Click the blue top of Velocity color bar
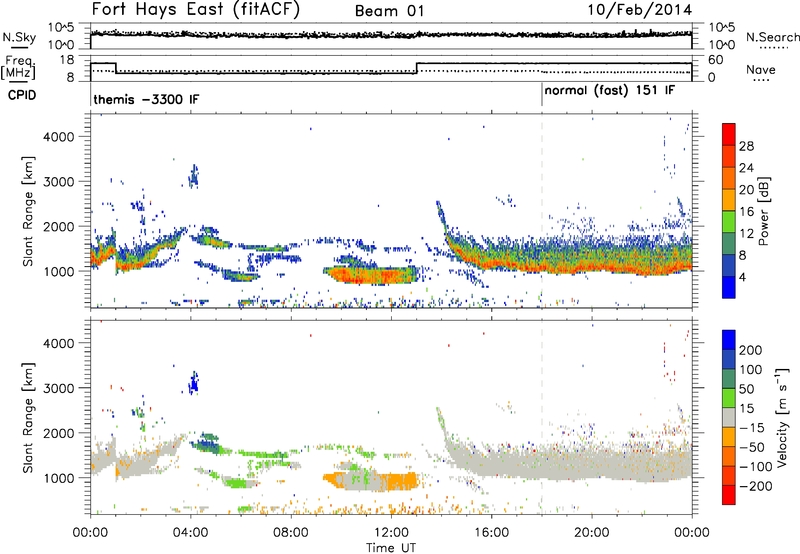This screenshot has width=800, height=554. point(729,340)
